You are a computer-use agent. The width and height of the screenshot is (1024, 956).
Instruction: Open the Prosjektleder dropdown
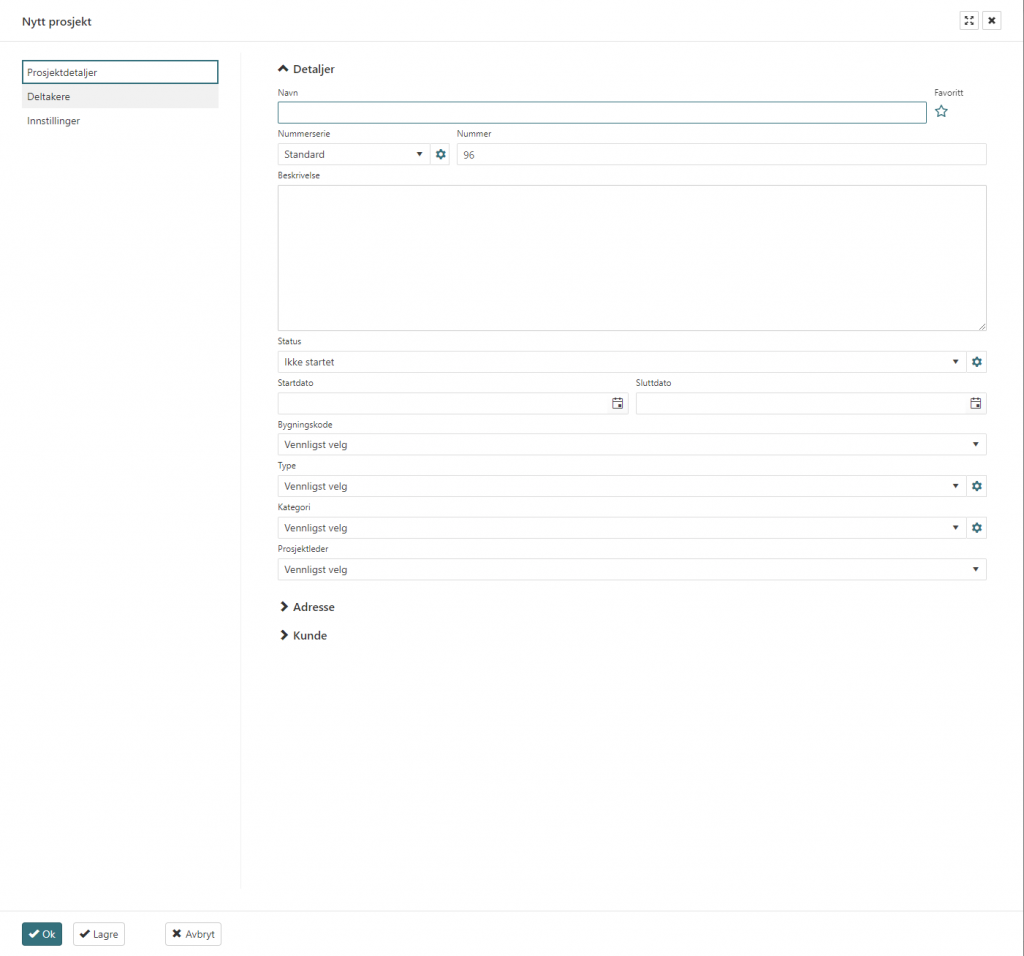[631, 569]
